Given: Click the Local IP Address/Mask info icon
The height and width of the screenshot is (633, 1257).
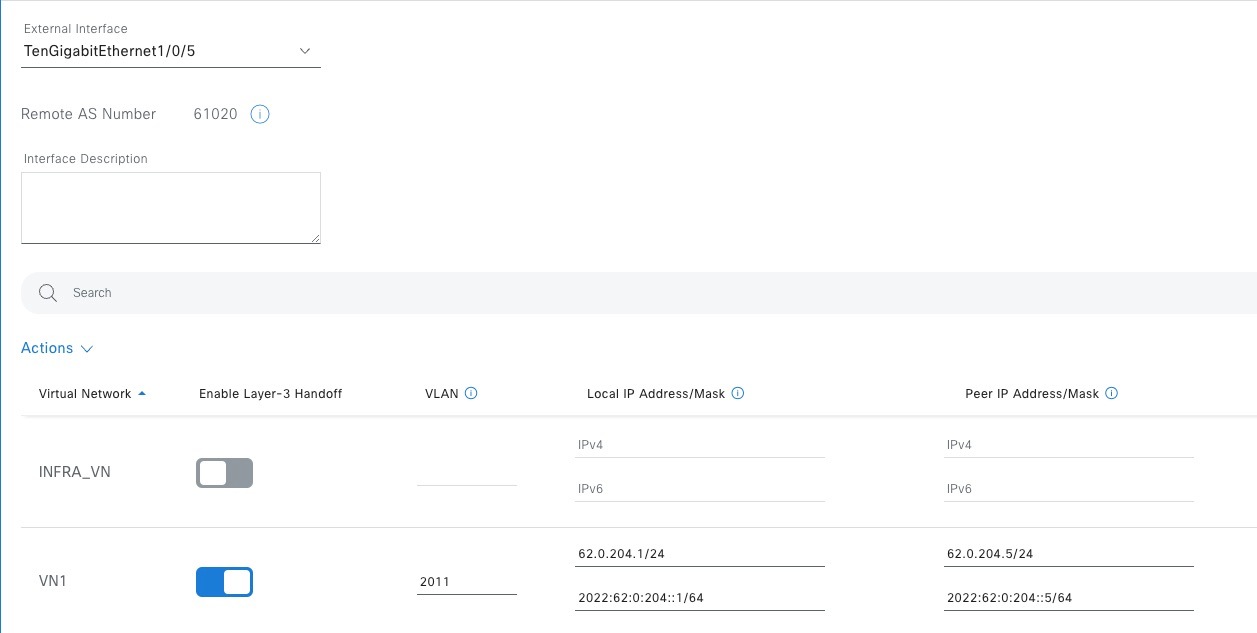Looking at the screenshot, I should tap(737, 393).
